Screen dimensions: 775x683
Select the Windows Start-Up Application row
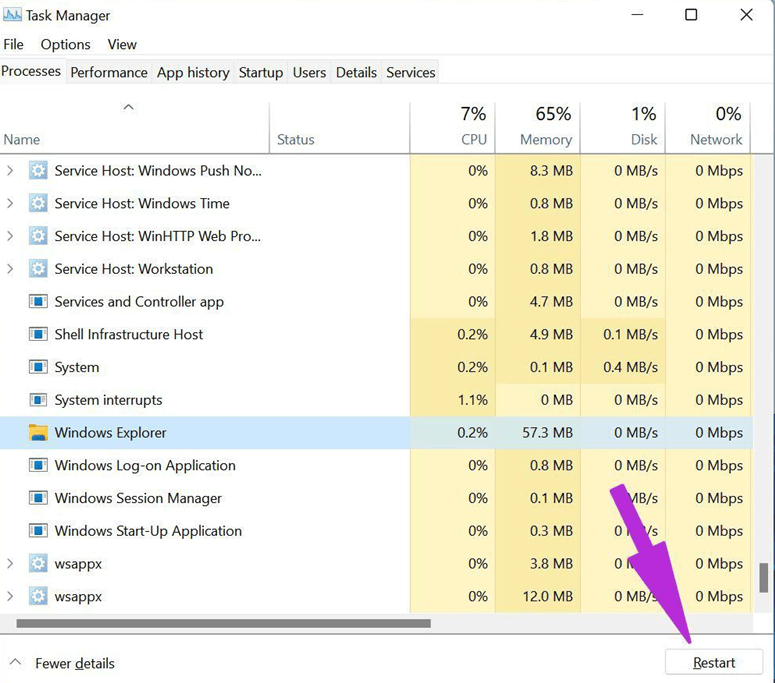pos(376,531)
